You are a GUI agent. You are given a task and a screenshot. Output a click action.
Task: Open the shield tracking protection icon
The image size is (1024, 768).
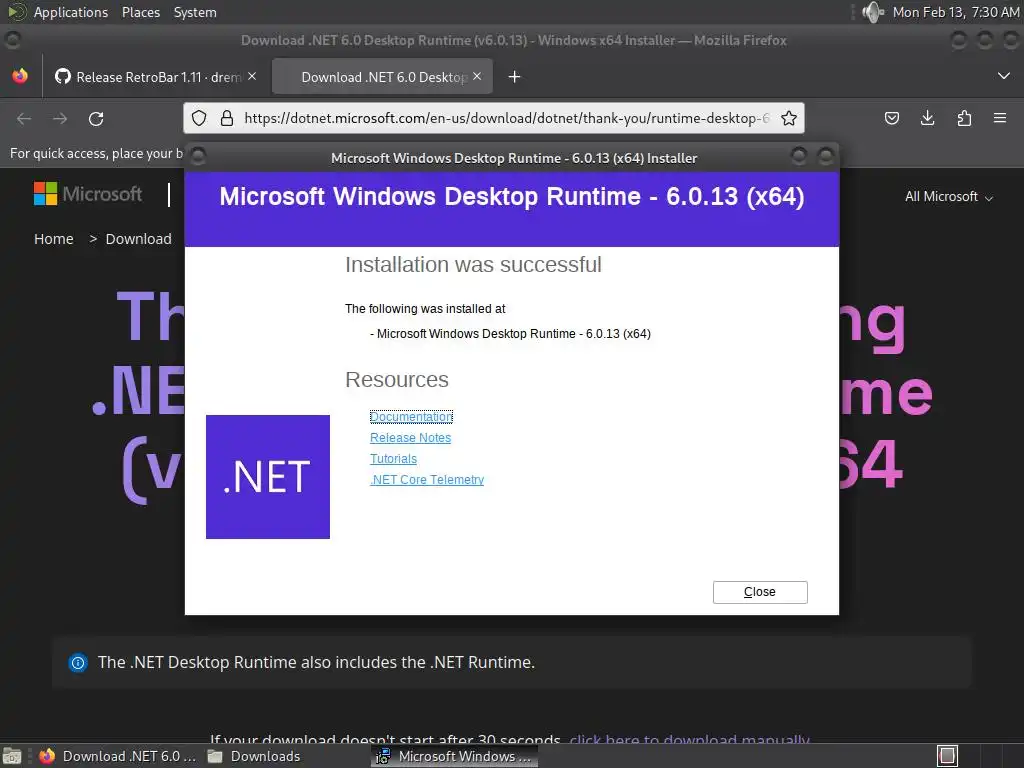(x=199, y=118)
